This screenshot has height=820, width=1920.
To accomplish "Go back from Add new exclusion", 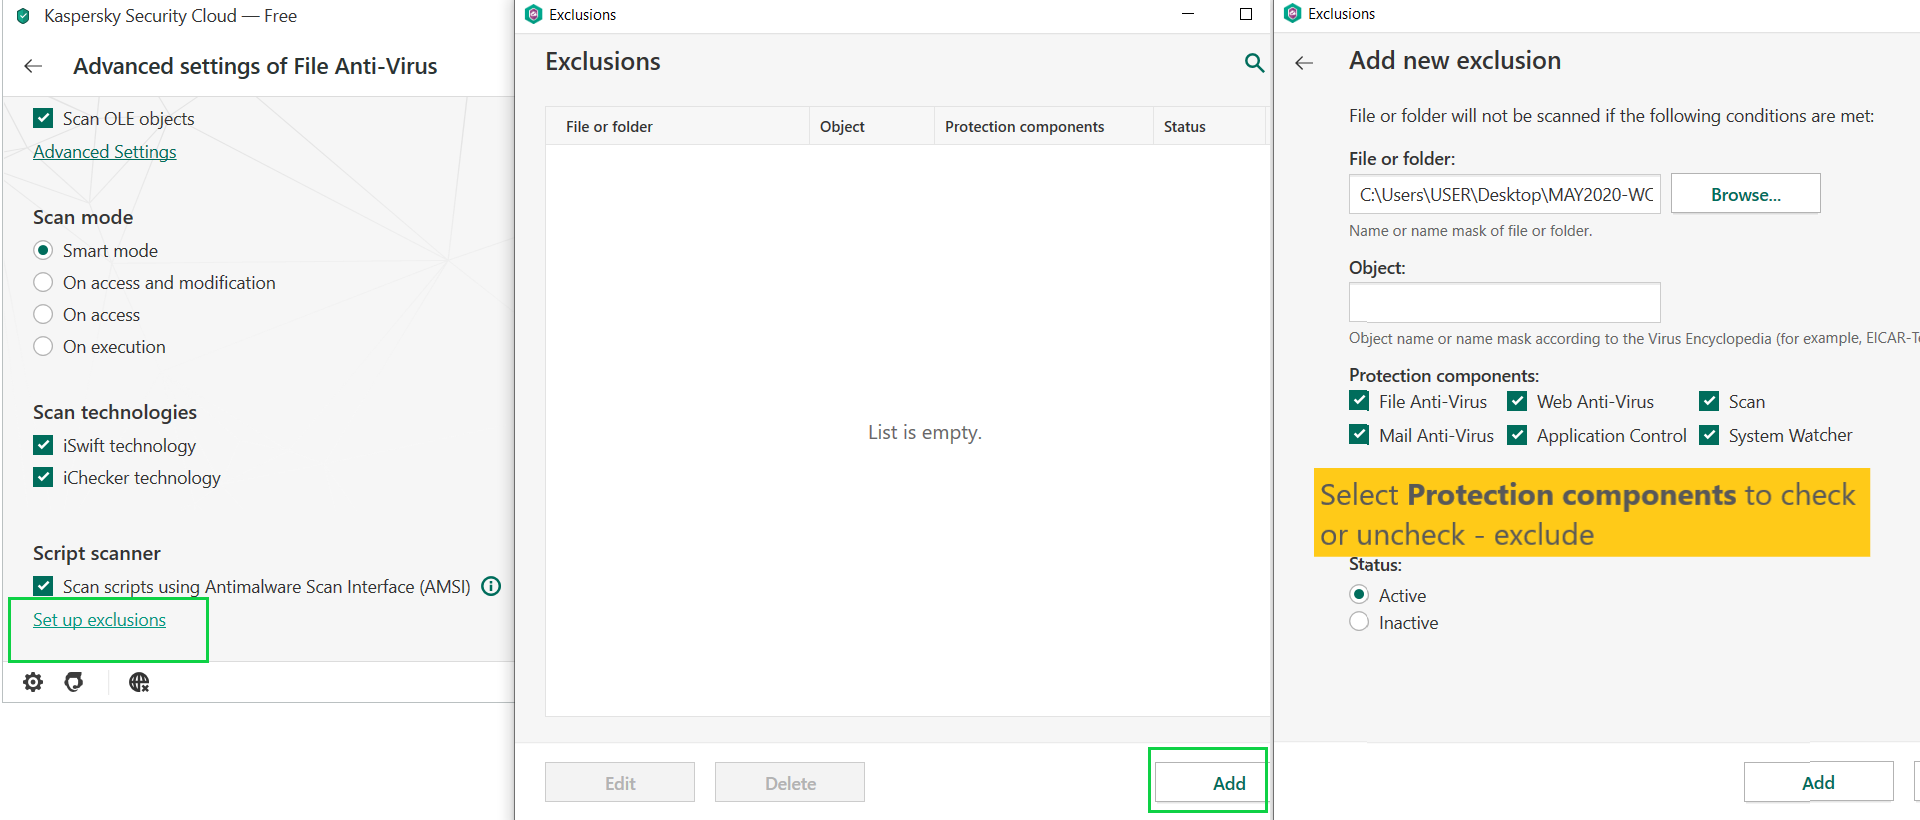I will [1304, 63].
